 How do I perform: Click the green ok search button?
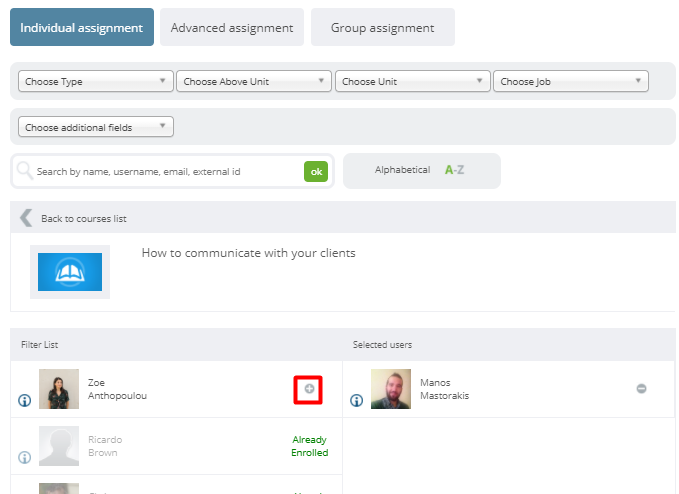316,171
